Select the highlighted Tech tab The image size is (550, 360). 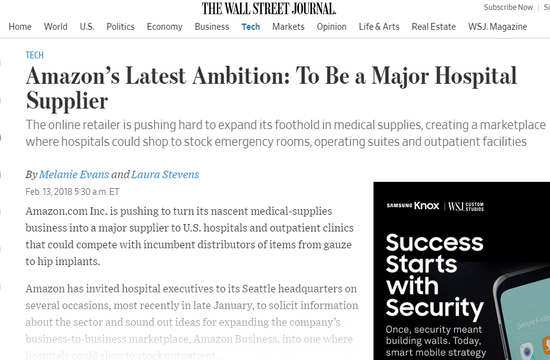[251, 27]
